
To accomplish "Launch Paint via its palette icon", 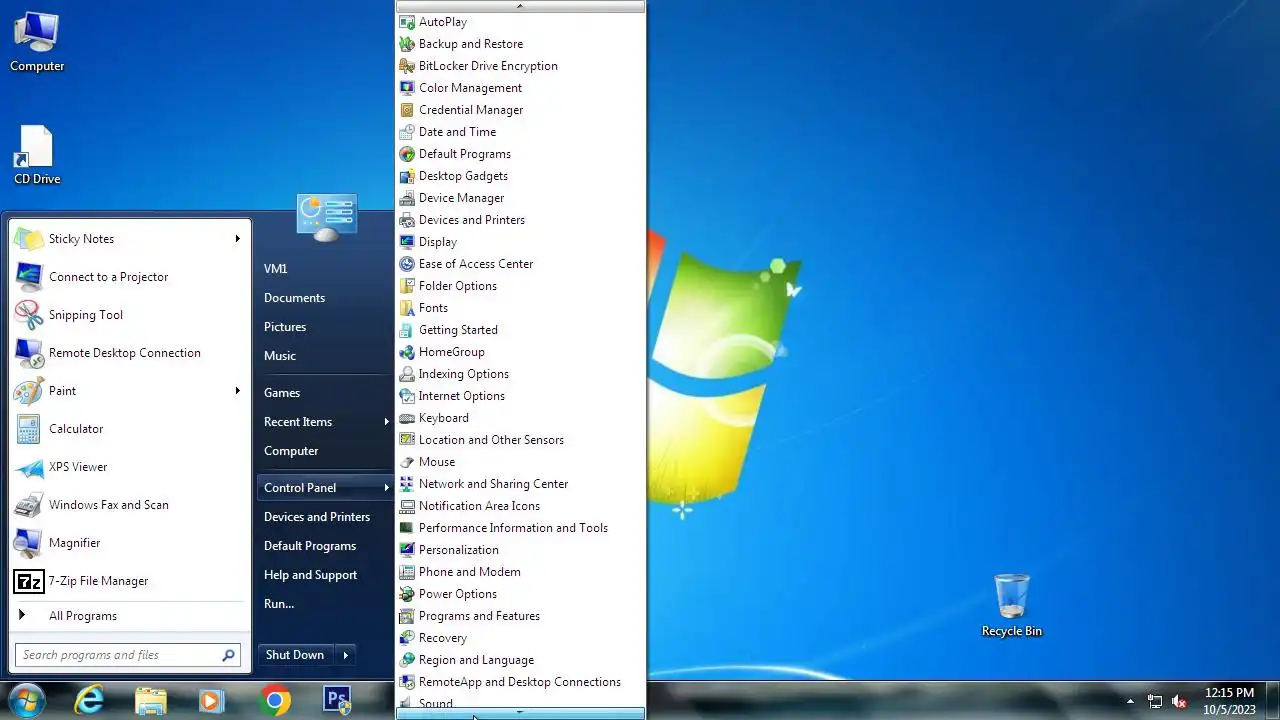I will [29, 391].
